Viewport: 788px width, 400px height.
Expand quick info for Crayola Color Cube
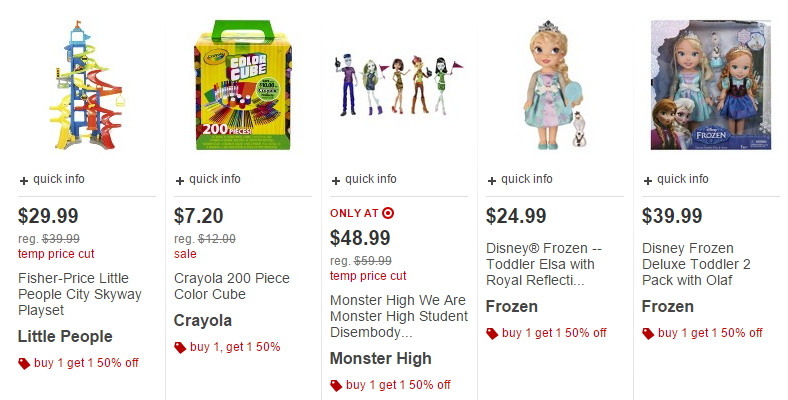pyautogui.click(x=208, y=179)
